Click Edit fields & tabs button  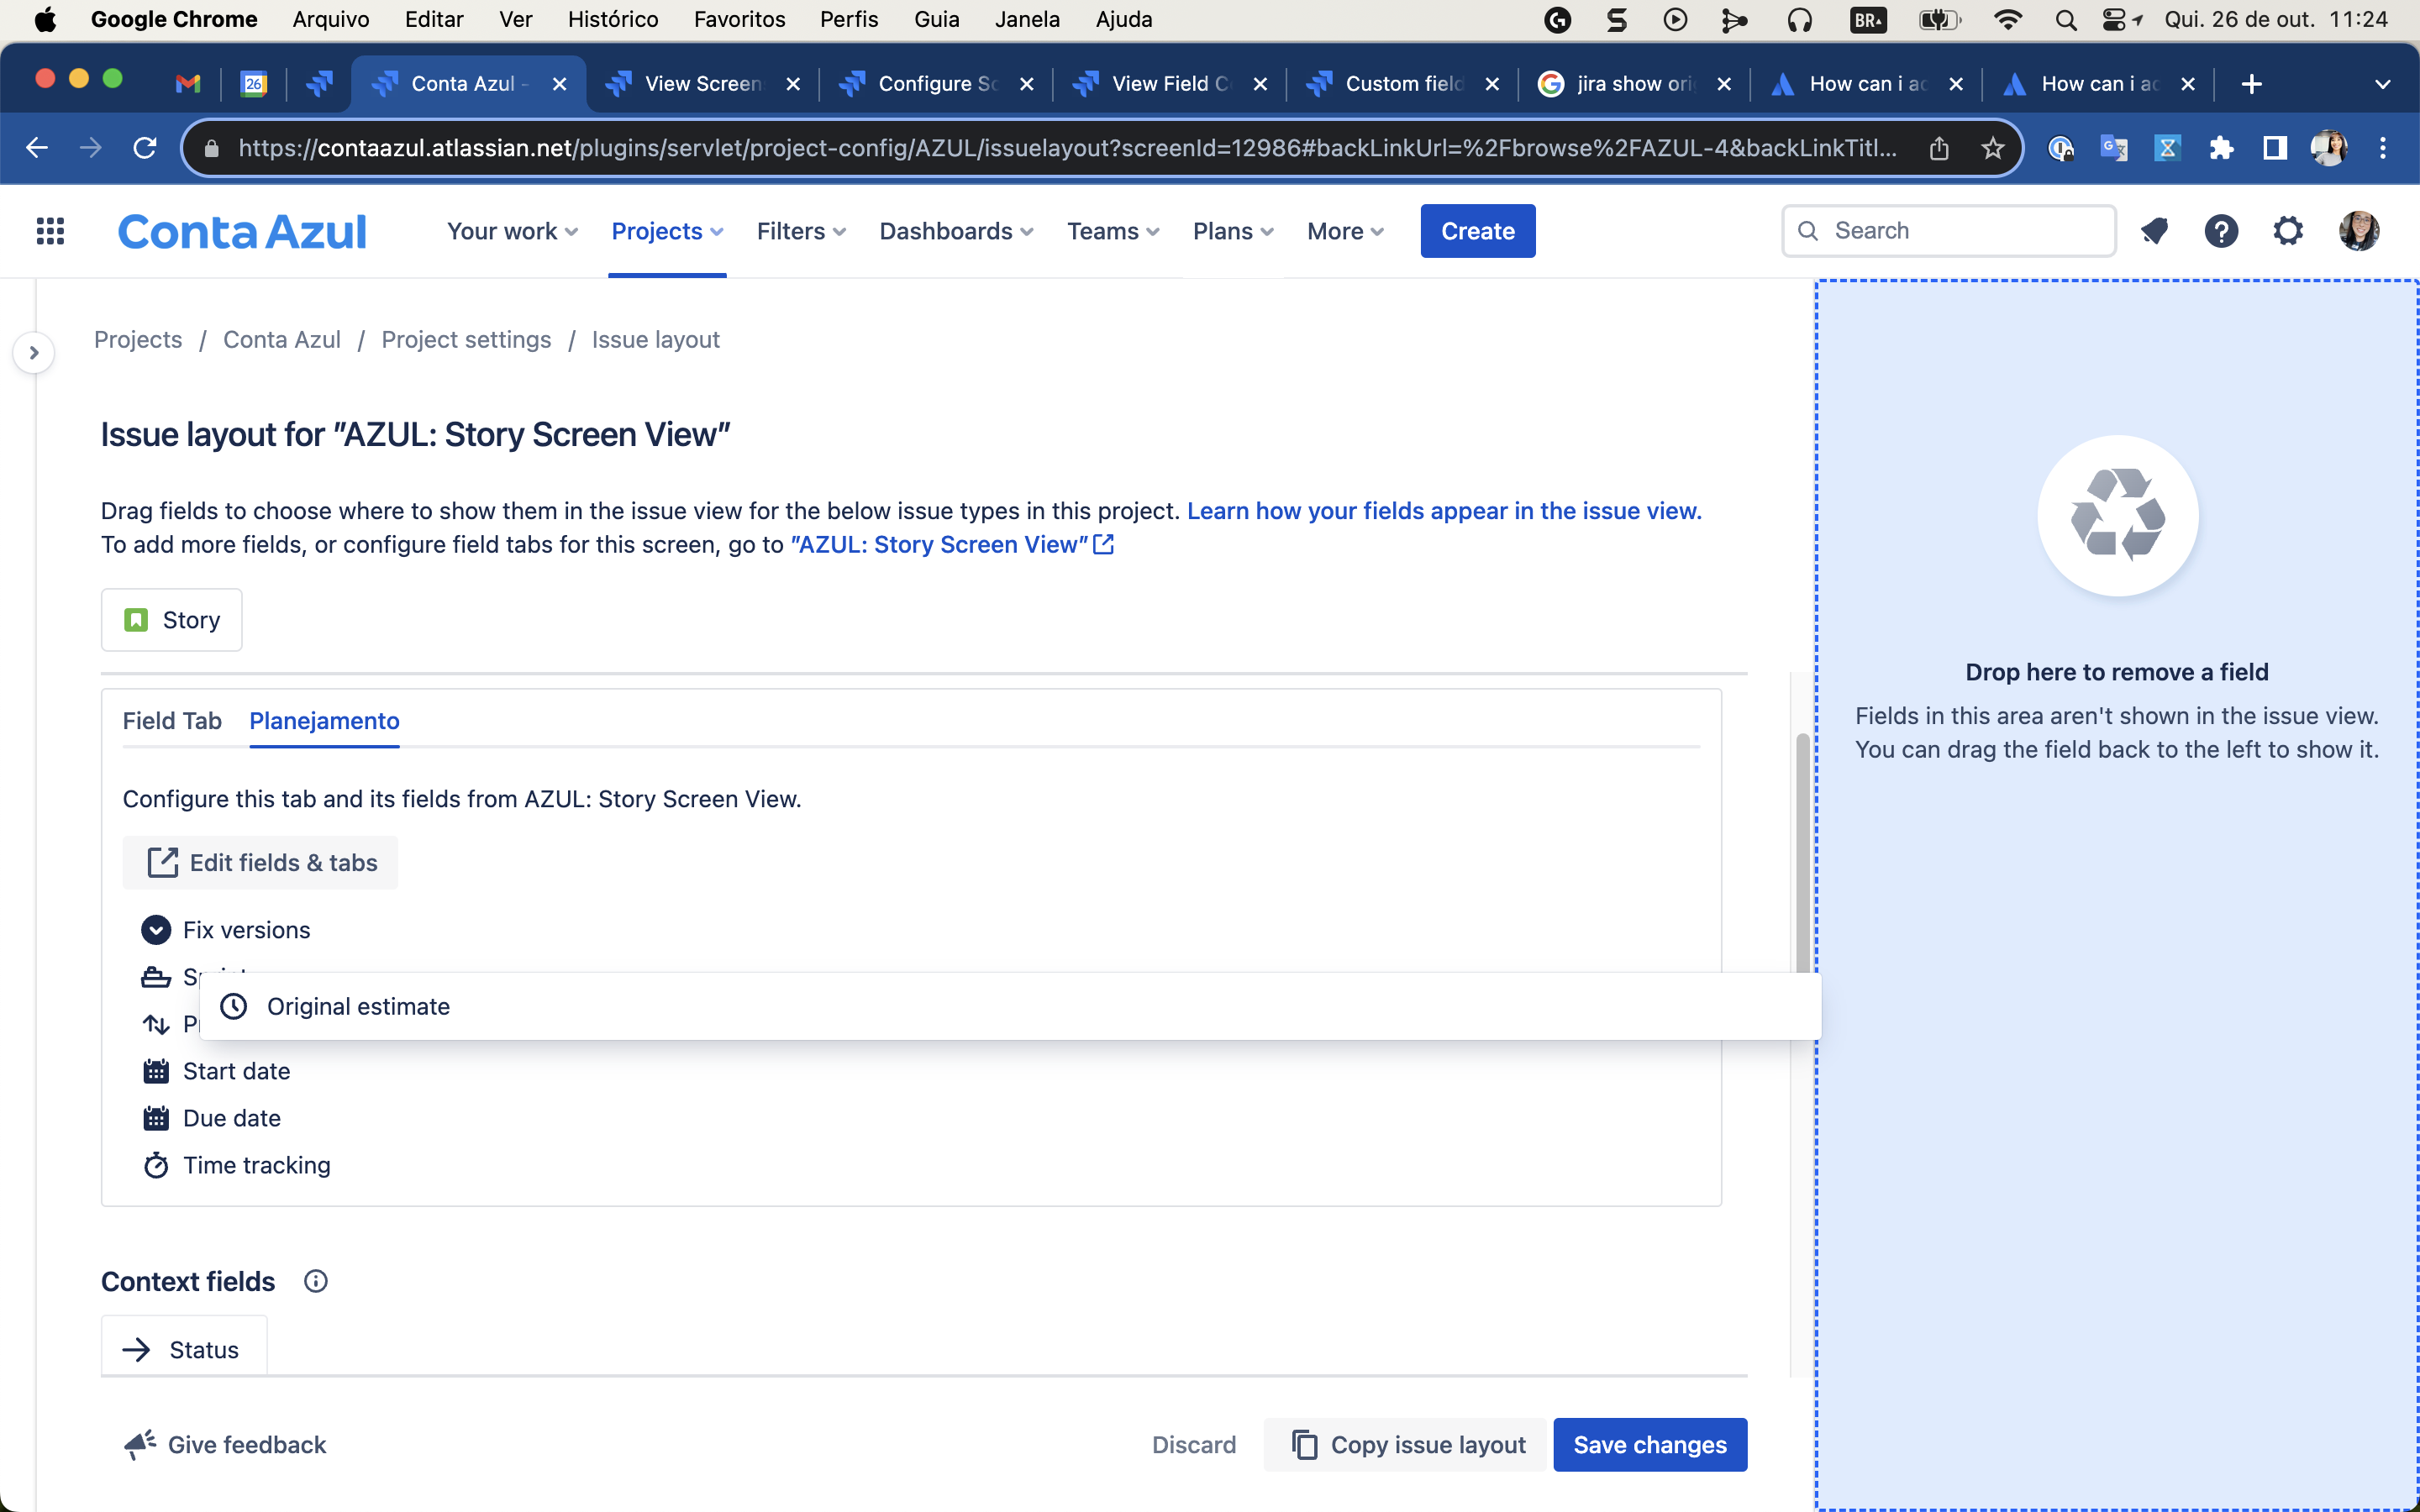[261, 862]
